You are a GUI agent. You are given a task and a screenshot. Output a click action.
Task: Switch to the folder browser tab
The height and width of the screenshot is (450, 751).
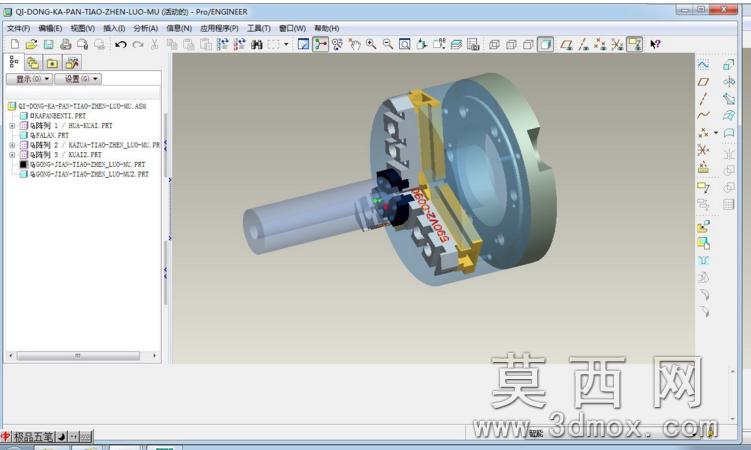[x=33, y=63]
